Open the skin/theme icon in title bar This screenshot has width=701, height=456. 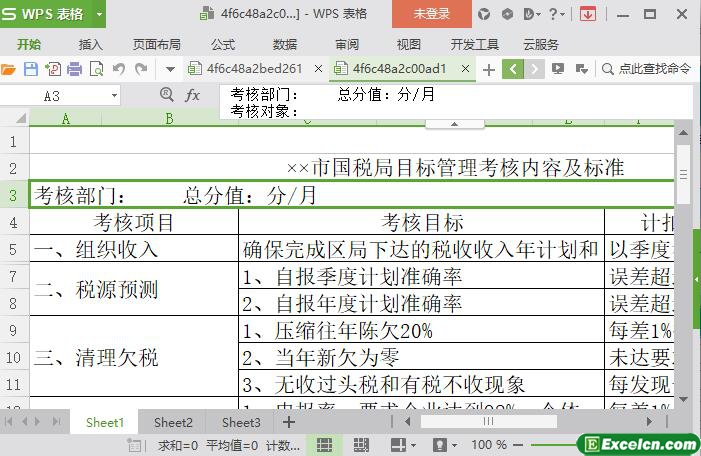click(484, 14)
